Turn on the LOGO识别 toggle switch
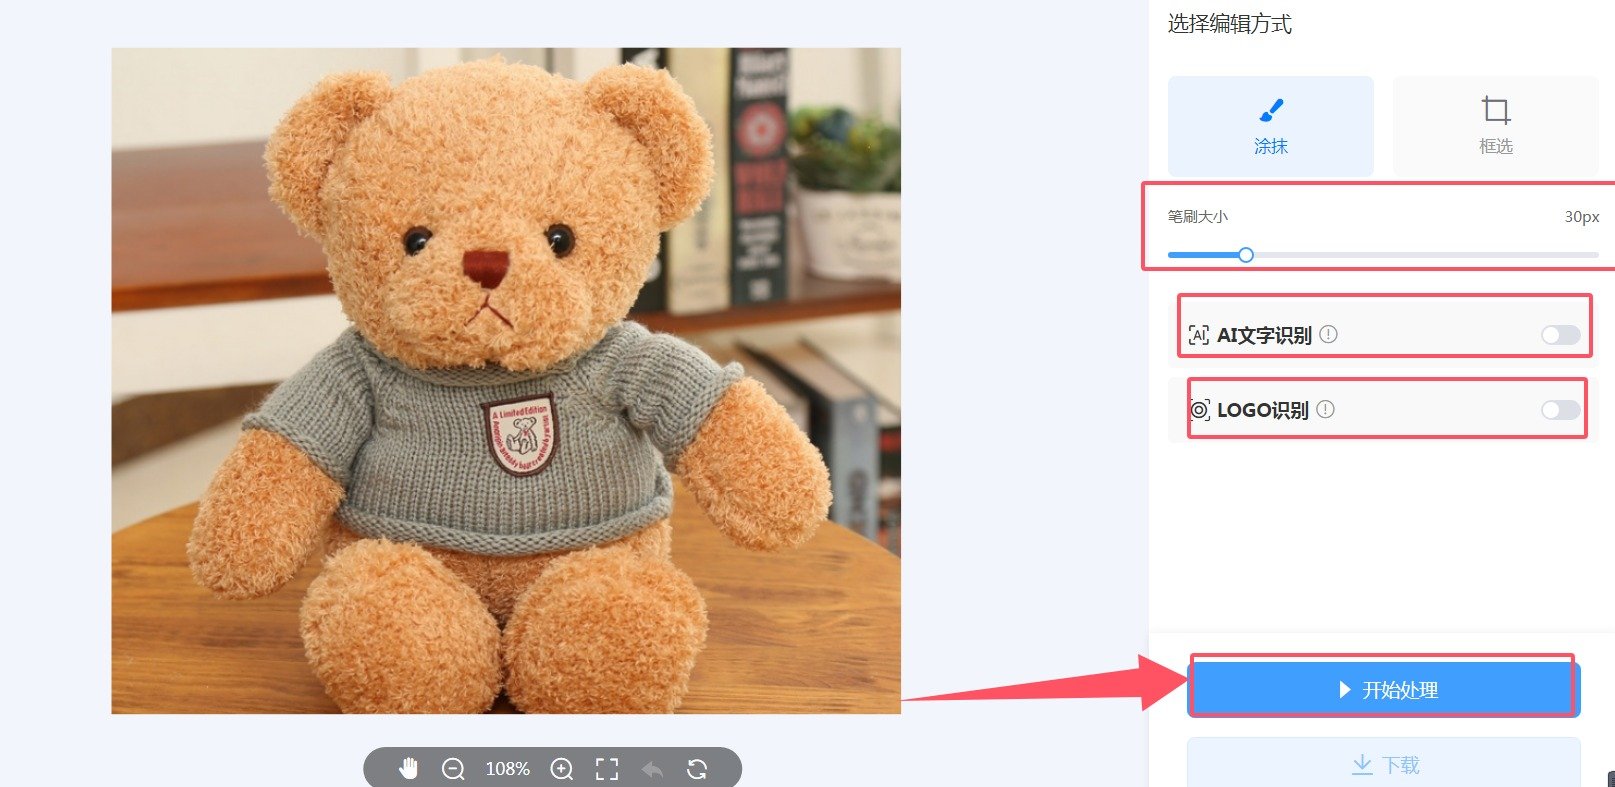Viewport: 1615px width, 787px height. tap(1559, 410)
